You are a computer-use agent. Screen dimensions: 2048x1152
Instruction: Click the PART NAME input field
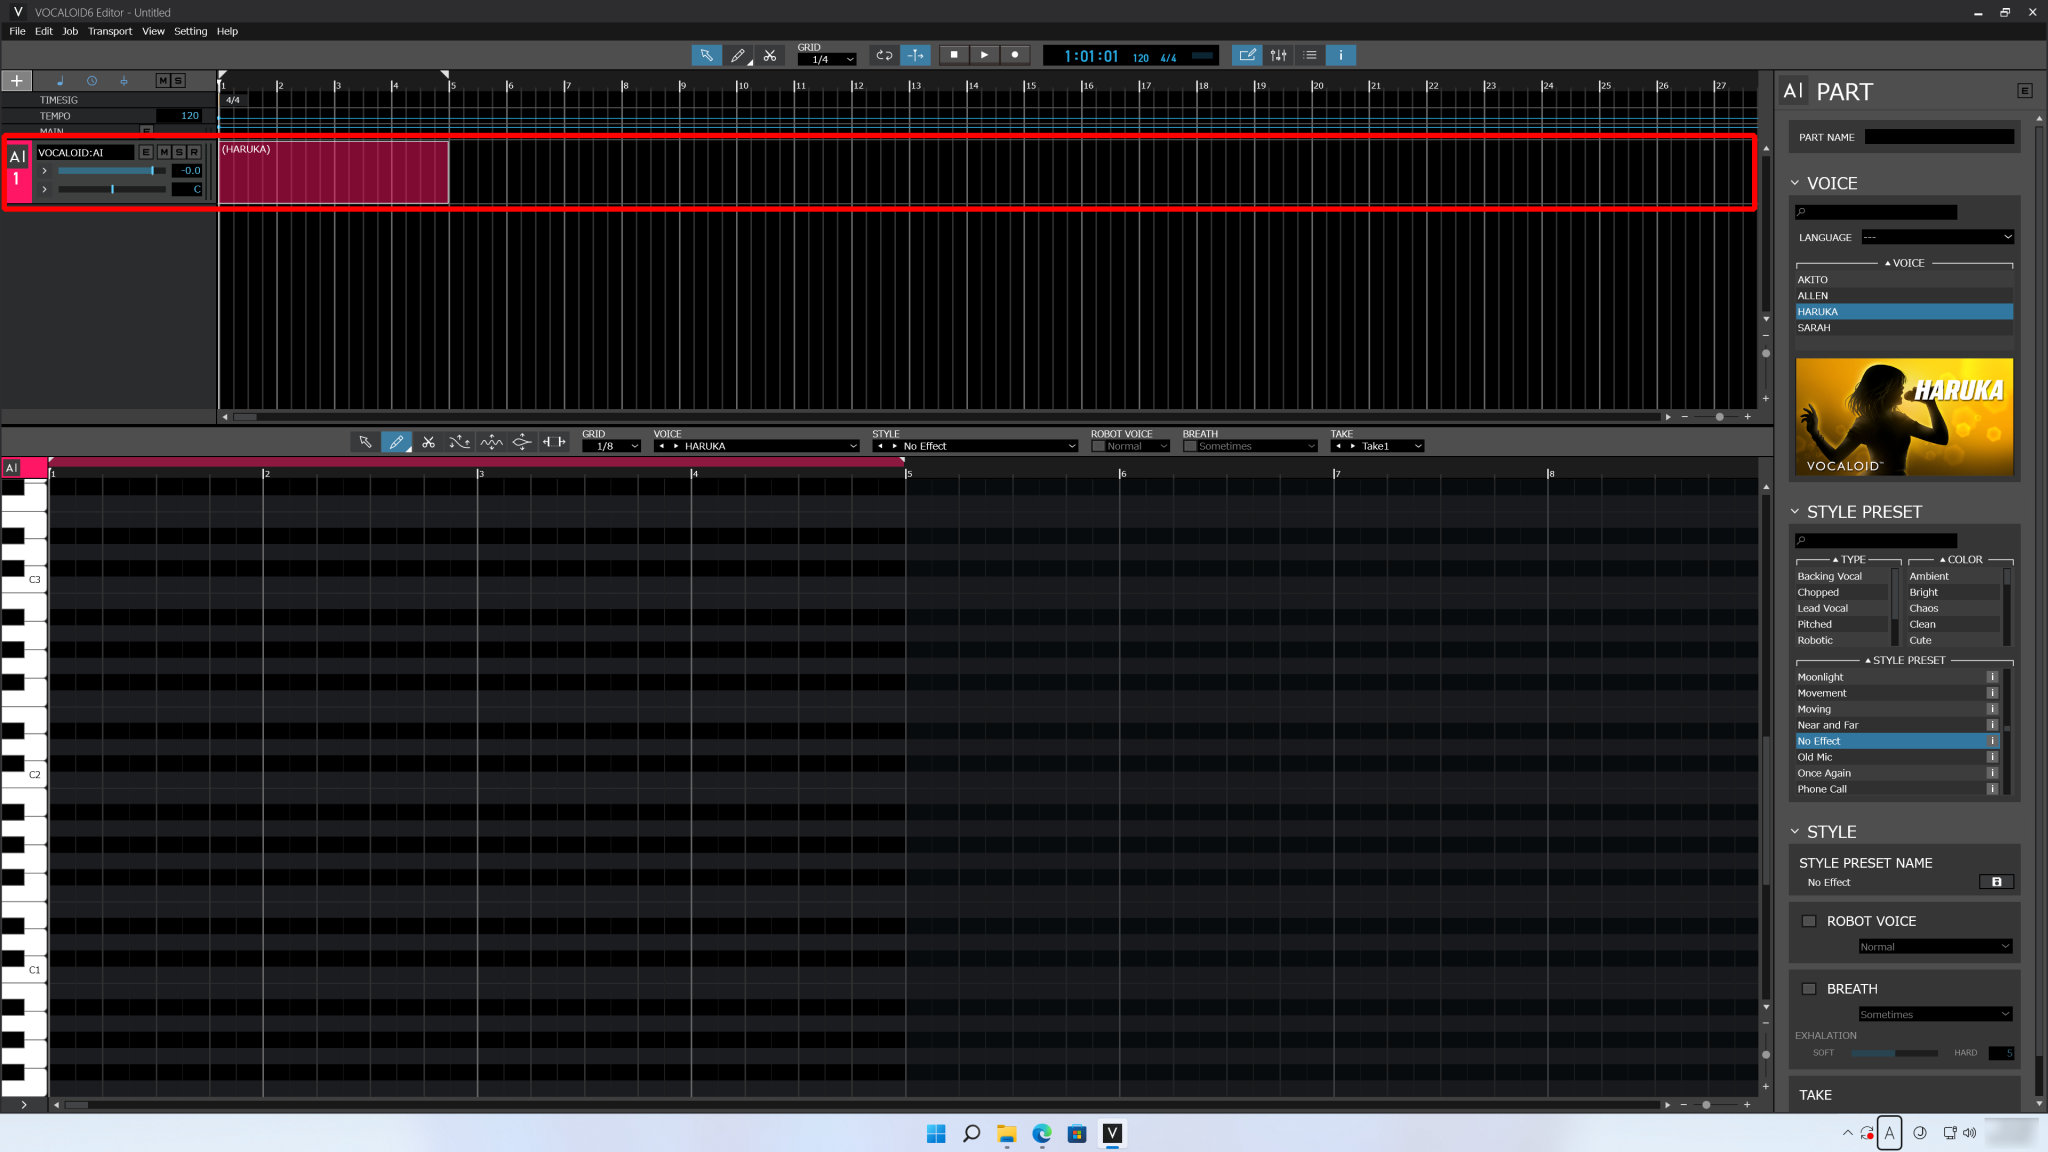click(x=1935, y=137)
